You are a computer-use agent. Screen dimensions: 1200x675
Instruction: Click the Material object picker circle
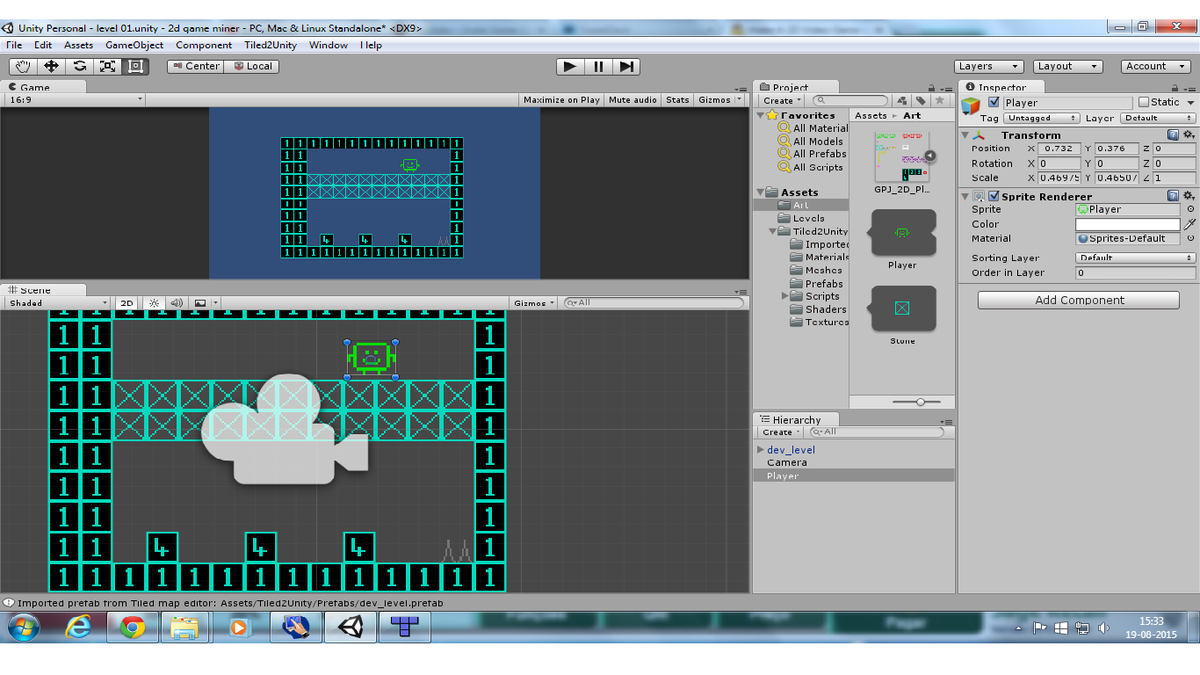1190,239
